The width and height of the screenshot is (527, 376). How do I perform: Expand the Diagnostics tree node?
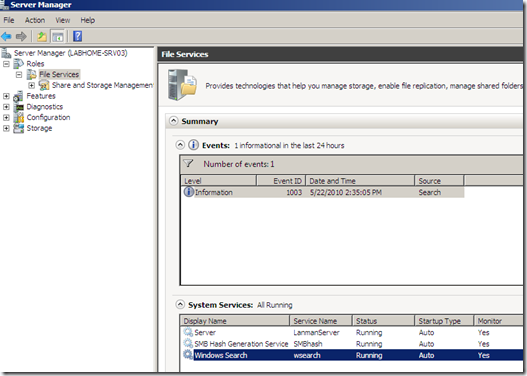(6, 107)
